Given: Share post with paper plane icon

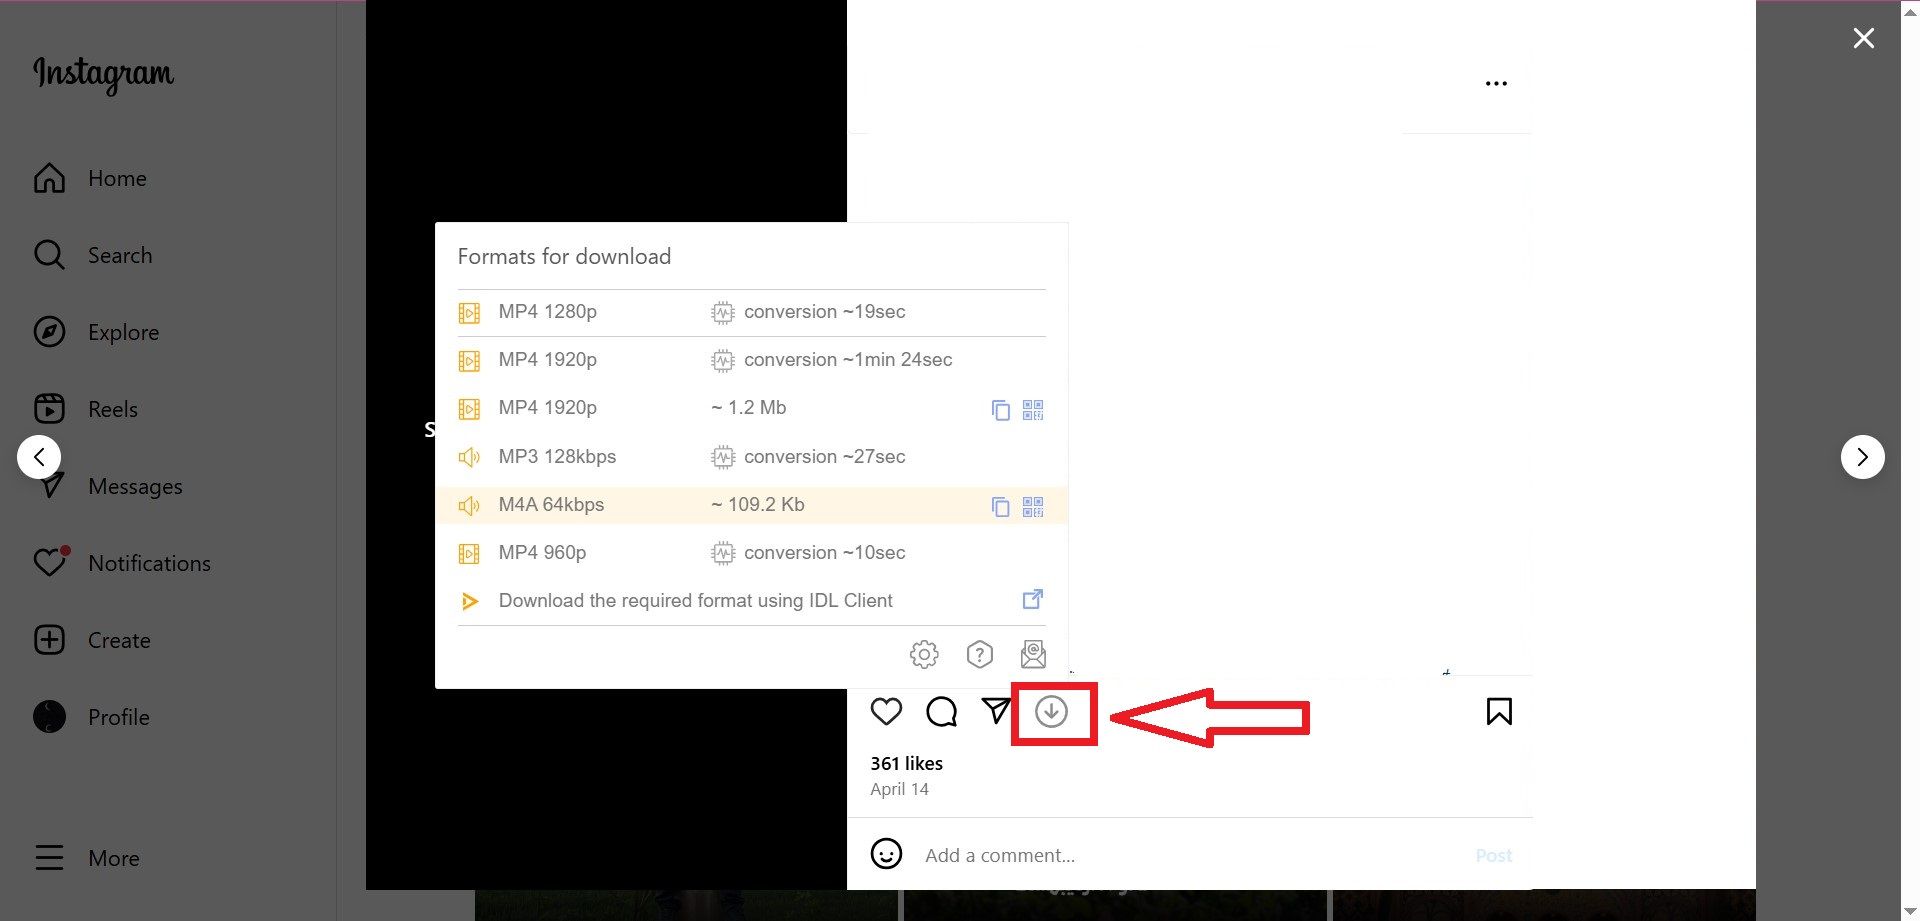Looking at the screenshot, I should click(996, 711).
